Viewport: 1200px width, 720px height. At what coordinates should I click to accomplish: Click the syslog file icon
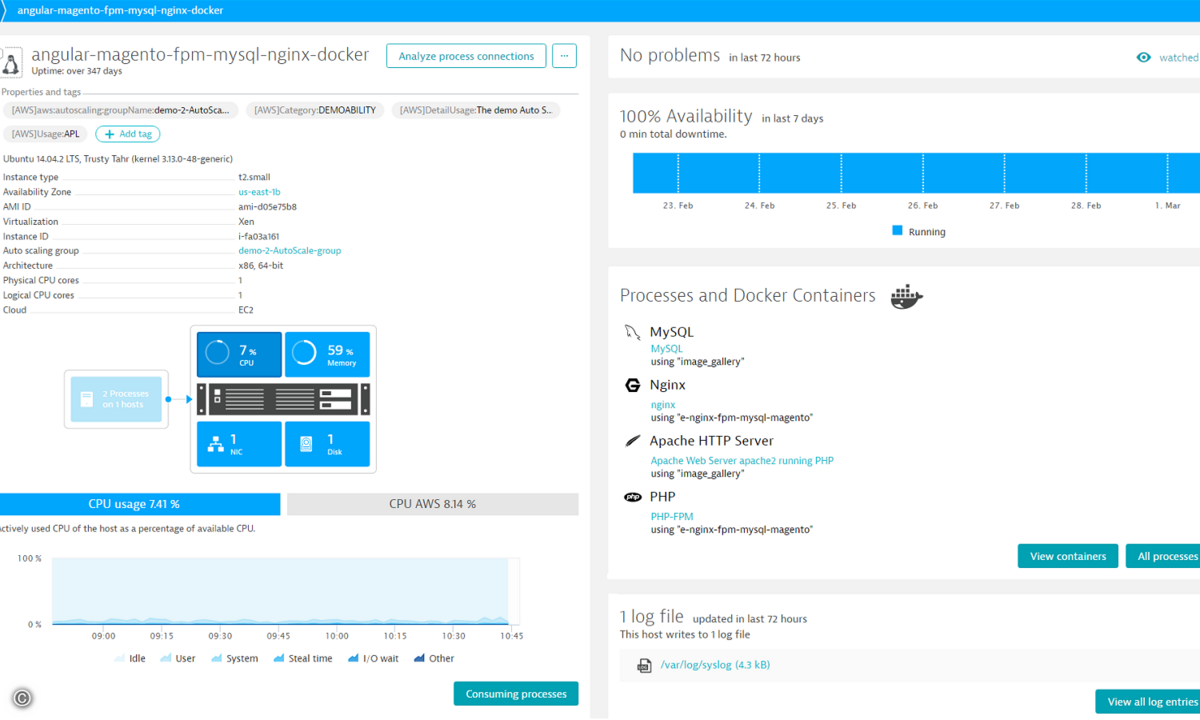(x=644, y=665)
